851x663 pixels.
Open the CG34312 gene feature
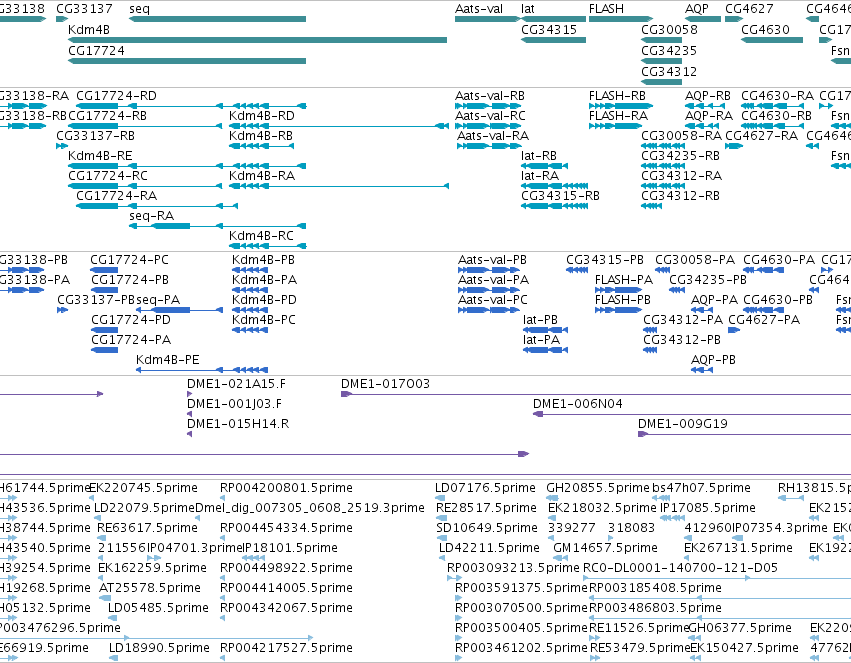pyautogui.click(x=662, y=82)
